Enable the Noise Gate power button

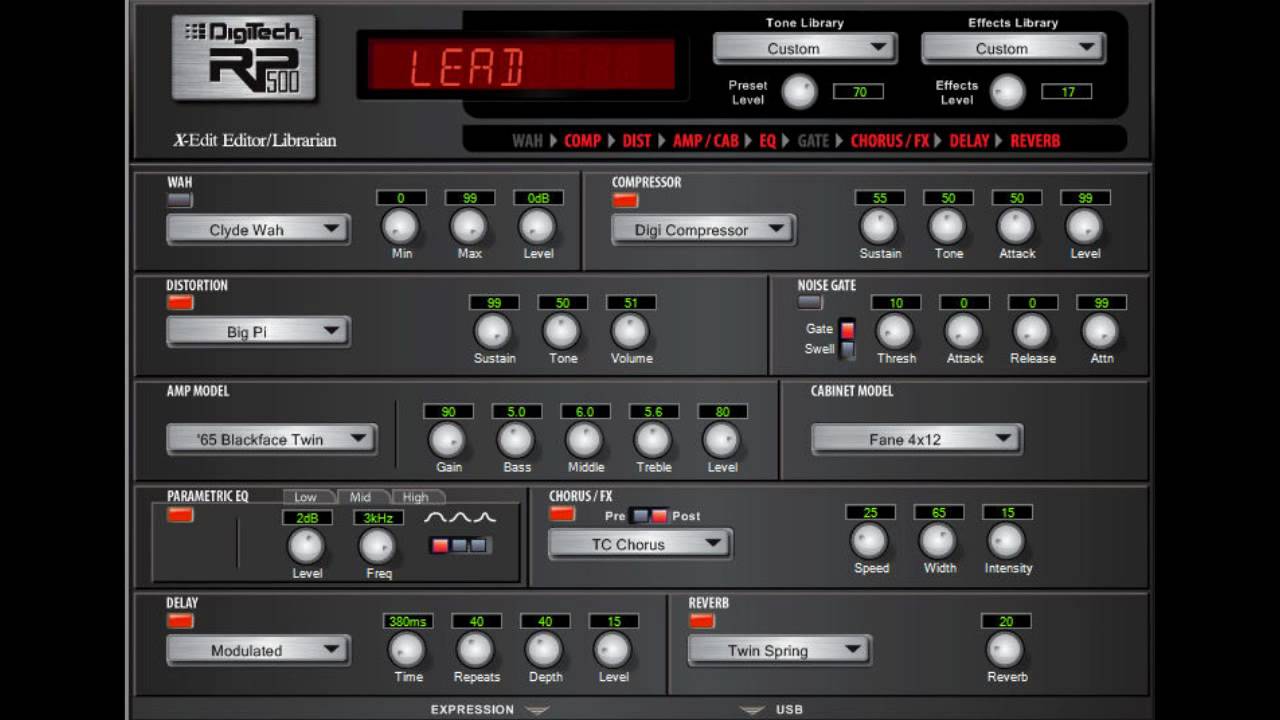tap(810, 302)
